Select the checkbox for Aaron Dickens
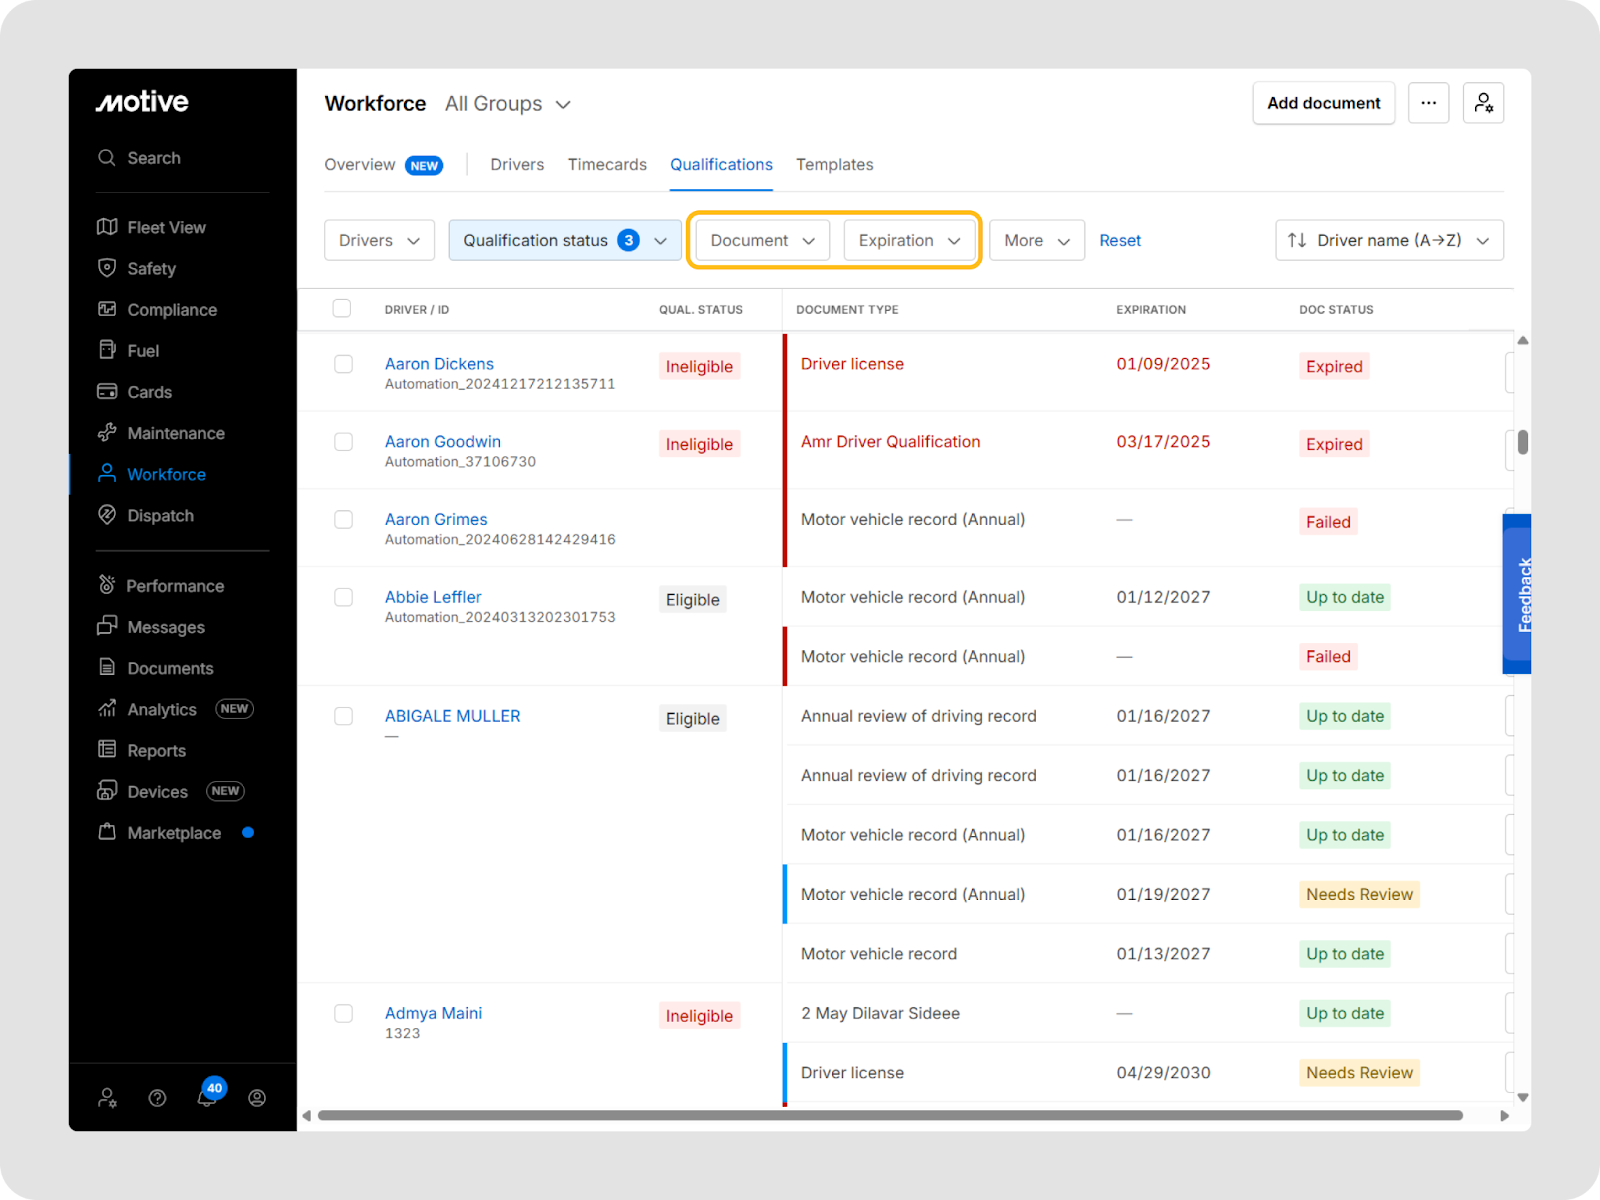 click(x=343, y=364)
